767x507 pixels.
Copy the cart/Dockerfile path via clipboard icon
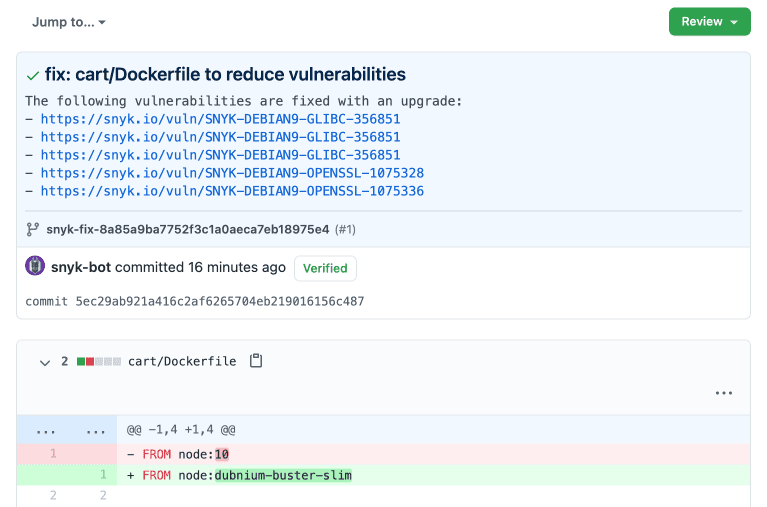(x=256, y=361)
